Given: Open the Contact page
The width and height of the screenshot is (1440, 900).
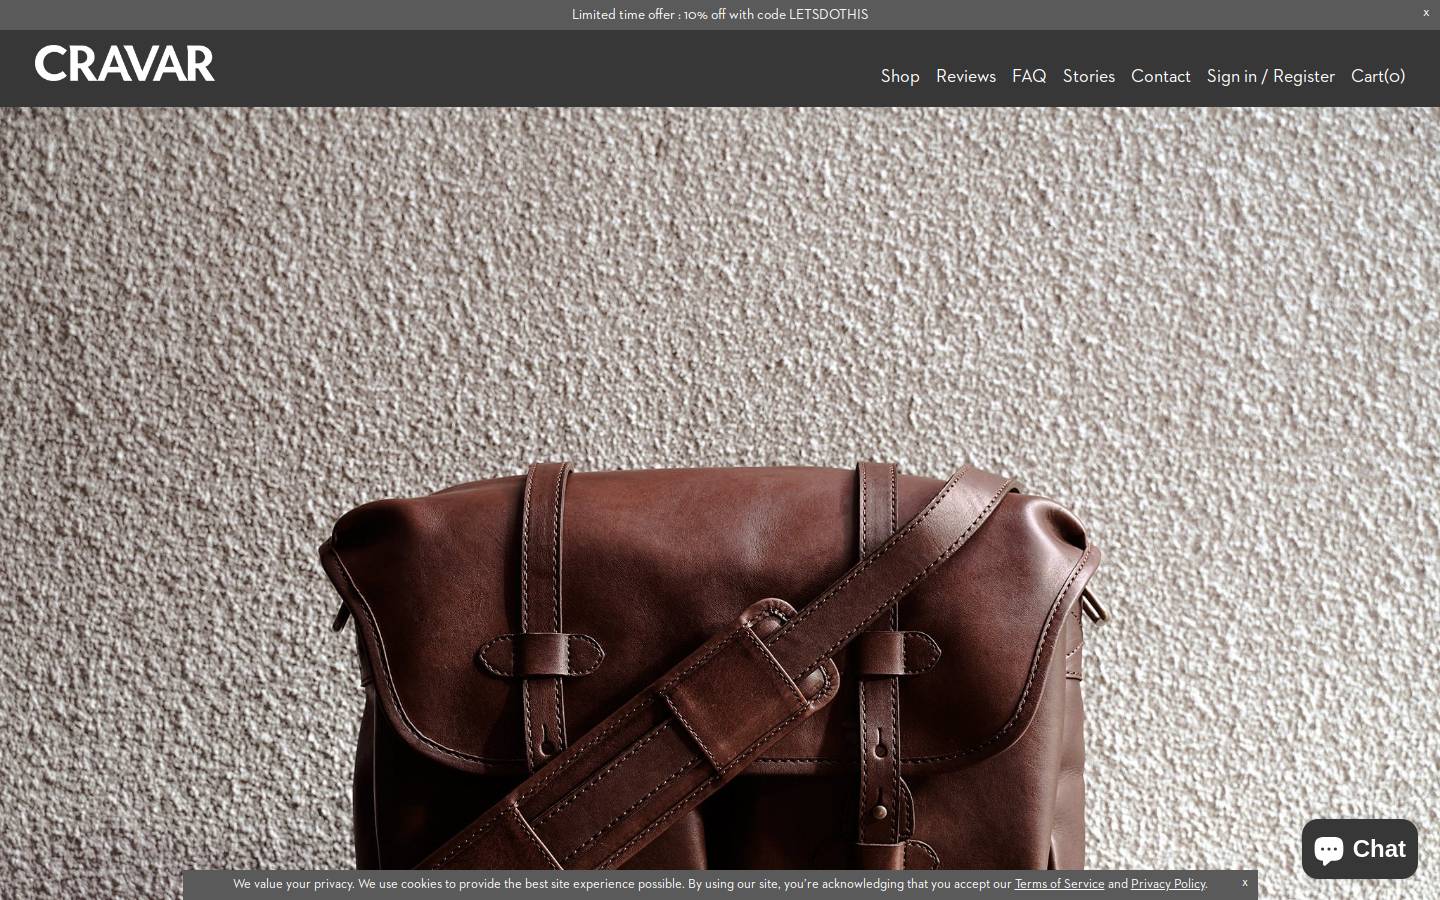Looking at the screenshot, I should point(1161,76).
